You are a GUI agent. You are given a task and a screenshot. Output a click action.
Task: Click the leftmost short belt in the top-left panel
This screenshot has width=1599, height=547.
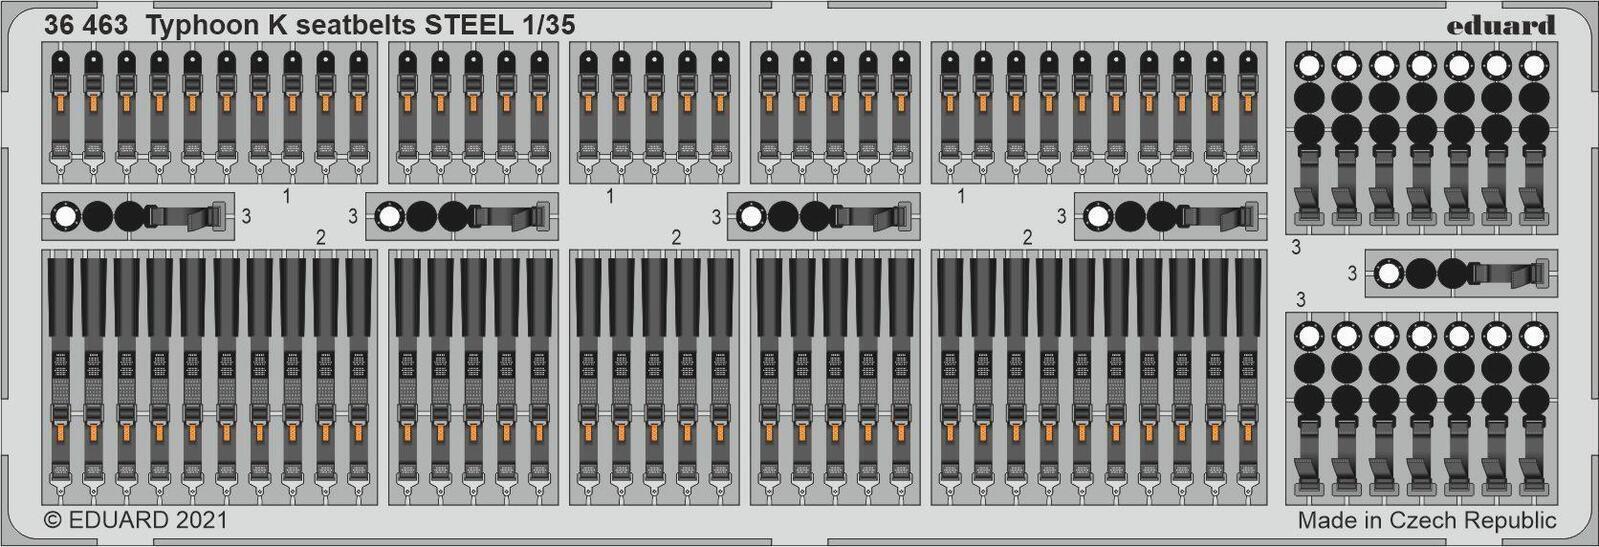[x=59, y=115]
